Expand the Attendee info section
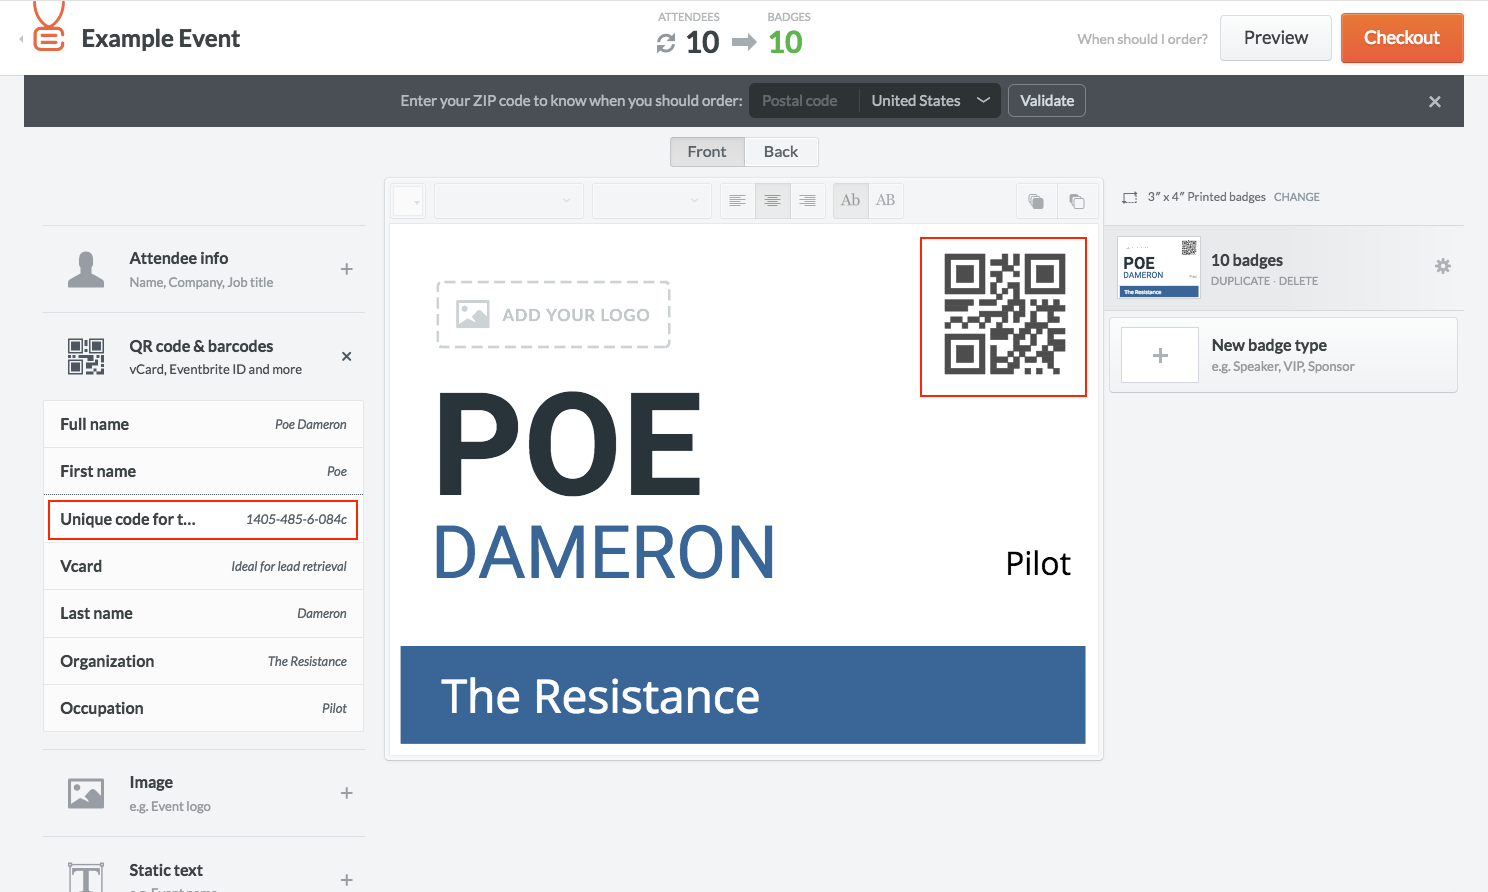The height and width of the screenshot is (892, 1488). [347, 269]
